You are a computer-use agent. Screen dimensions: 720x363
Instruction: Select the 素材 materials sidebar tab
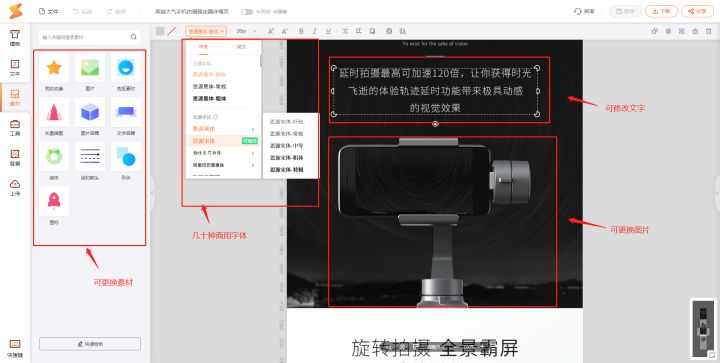pyautogui.click(x=15, y=97)
